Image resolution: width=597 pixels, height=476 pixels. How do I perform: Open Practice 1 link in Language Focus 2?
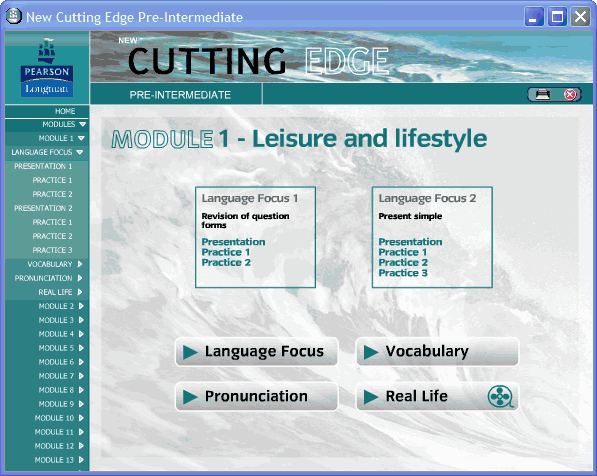(403, 252)
